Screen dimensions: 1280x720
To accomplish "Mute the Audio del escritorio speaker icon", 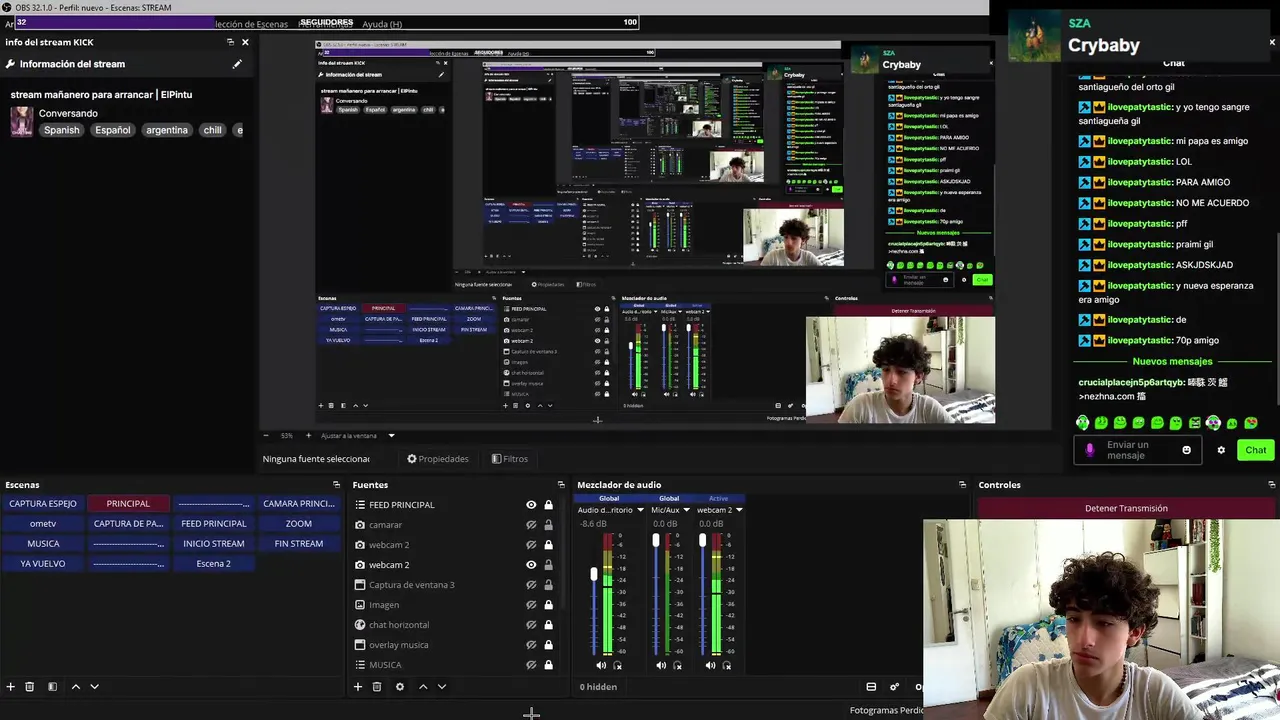I will click(x=601, y=666).
